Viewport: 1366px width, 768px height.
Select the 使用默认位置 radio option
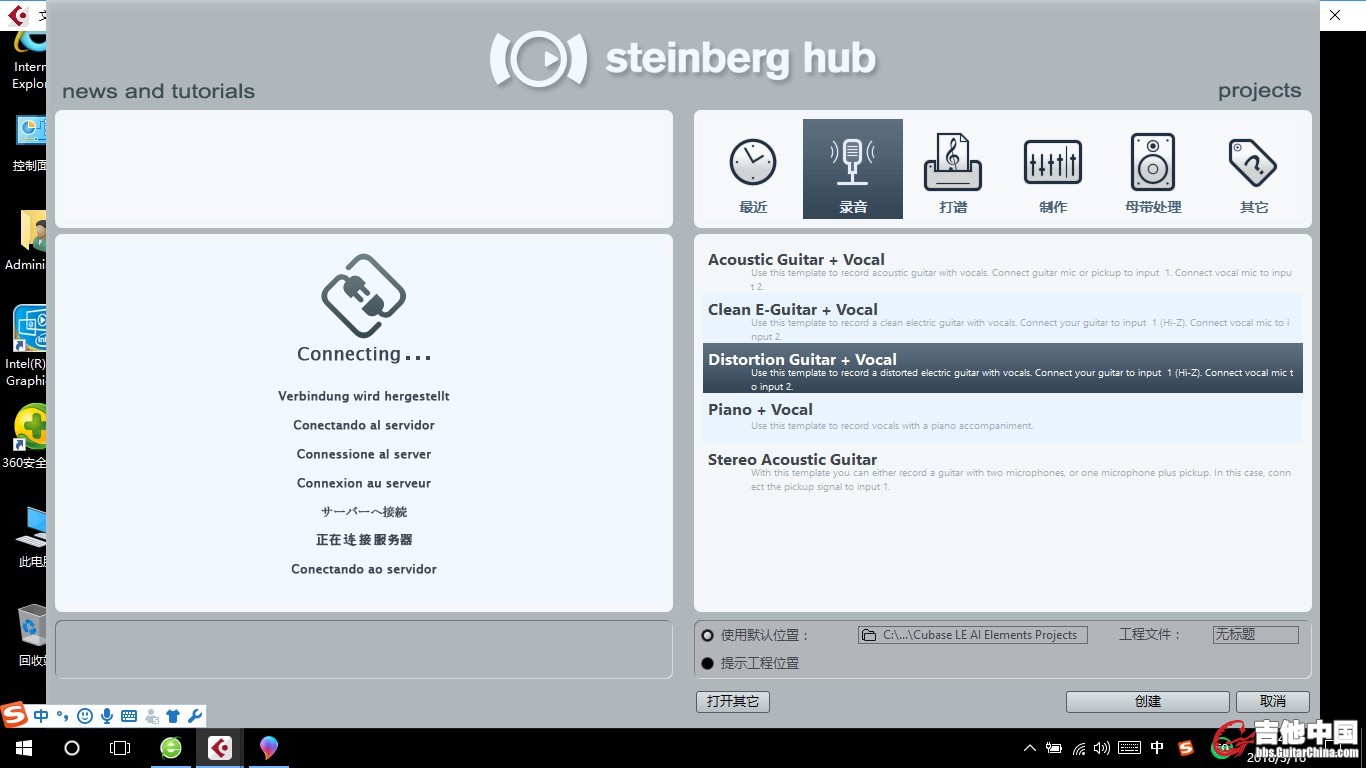point(708,635)
